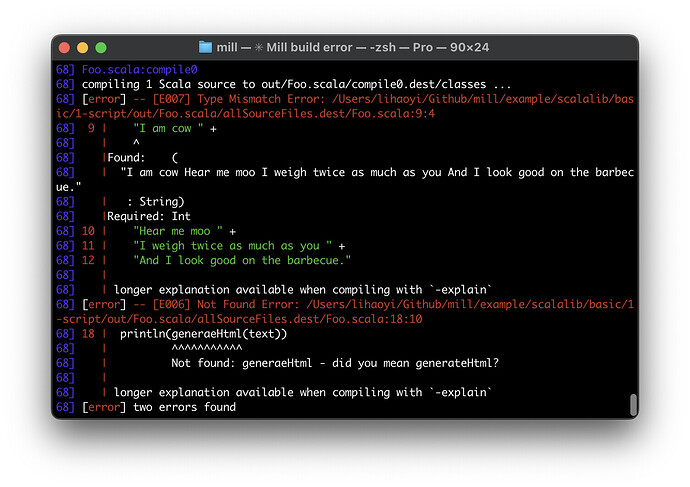This screenshot has width=690, height=487.
Task: Click the terminal scrollbar thumb
Action: [x=633, y=405]
